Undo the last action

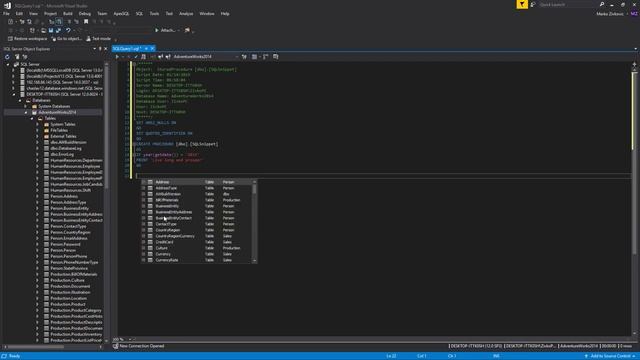pyautogui.click(x=68, y=30)
